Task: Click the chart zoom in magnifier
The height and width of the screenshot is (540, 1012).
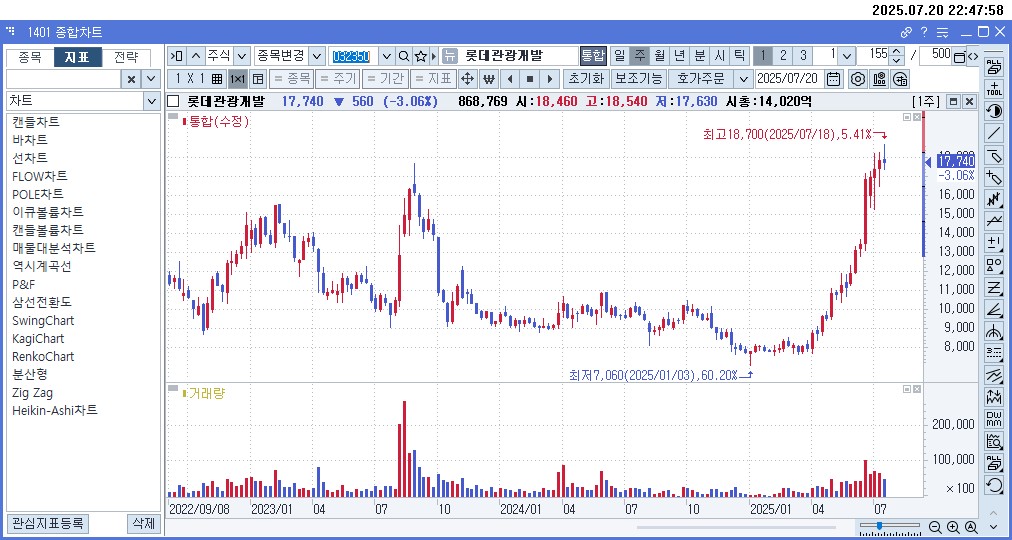Action: [953, 527]
